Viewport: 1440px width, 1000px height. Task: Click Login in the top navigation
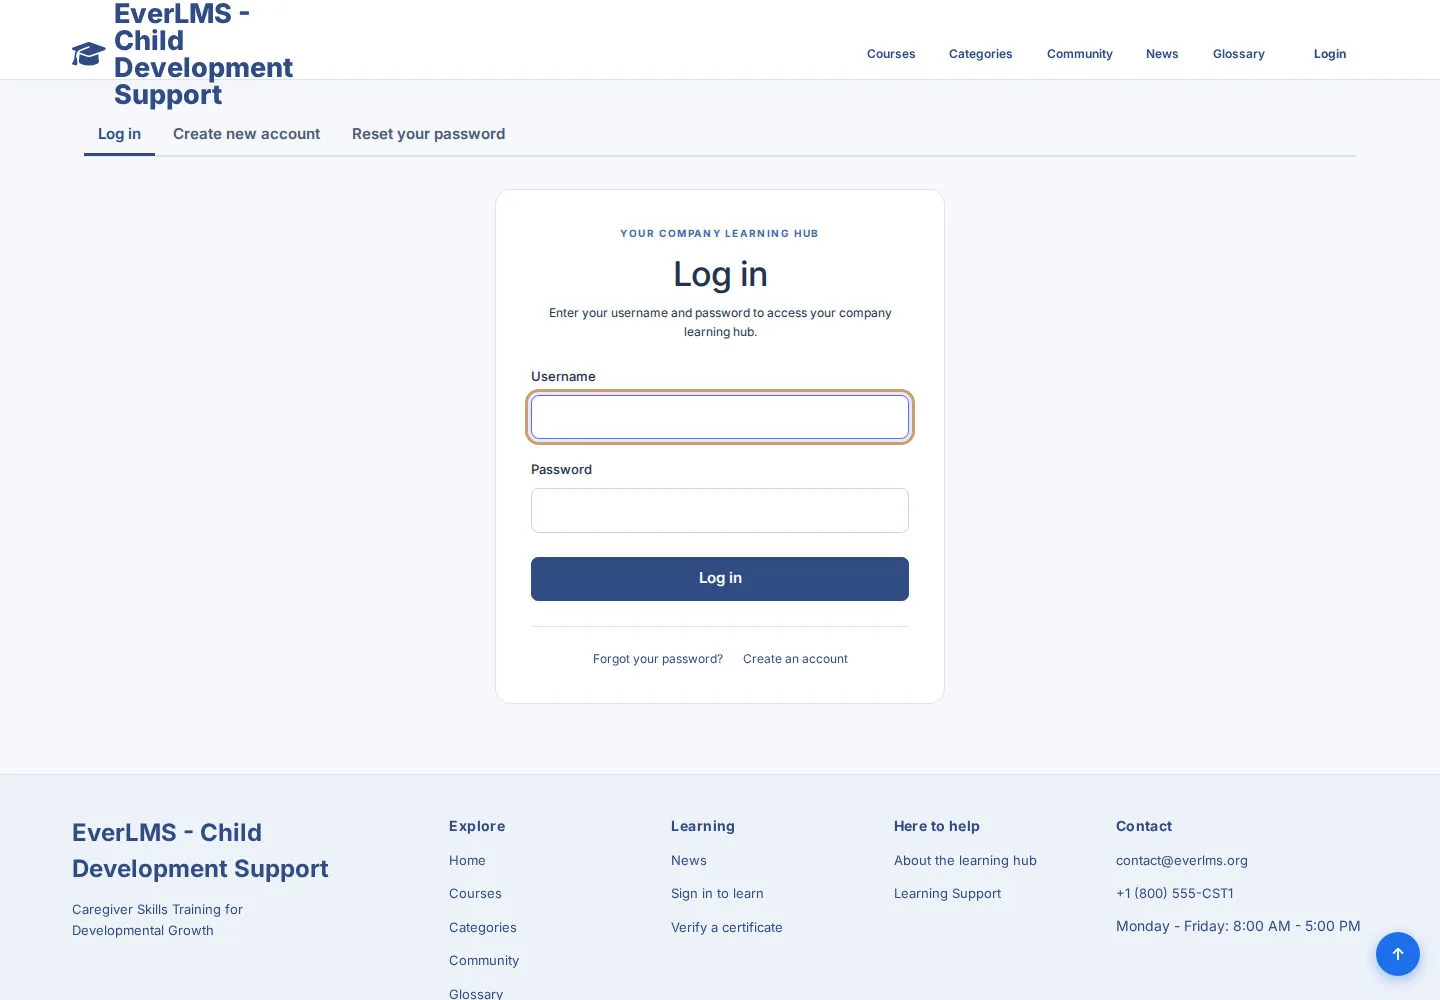1330,54
